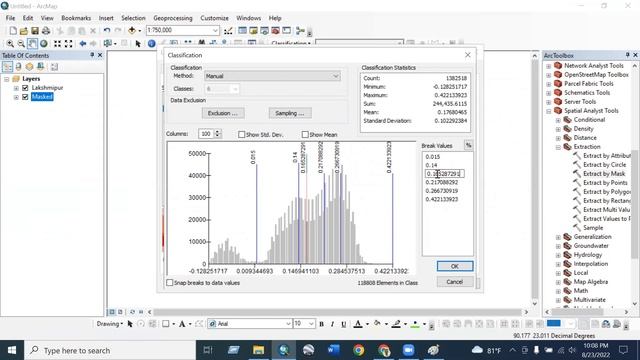Click the percent button above break values
Image resolution: width=640 pixels, height=360 pixels.
(x=469, y=145)
